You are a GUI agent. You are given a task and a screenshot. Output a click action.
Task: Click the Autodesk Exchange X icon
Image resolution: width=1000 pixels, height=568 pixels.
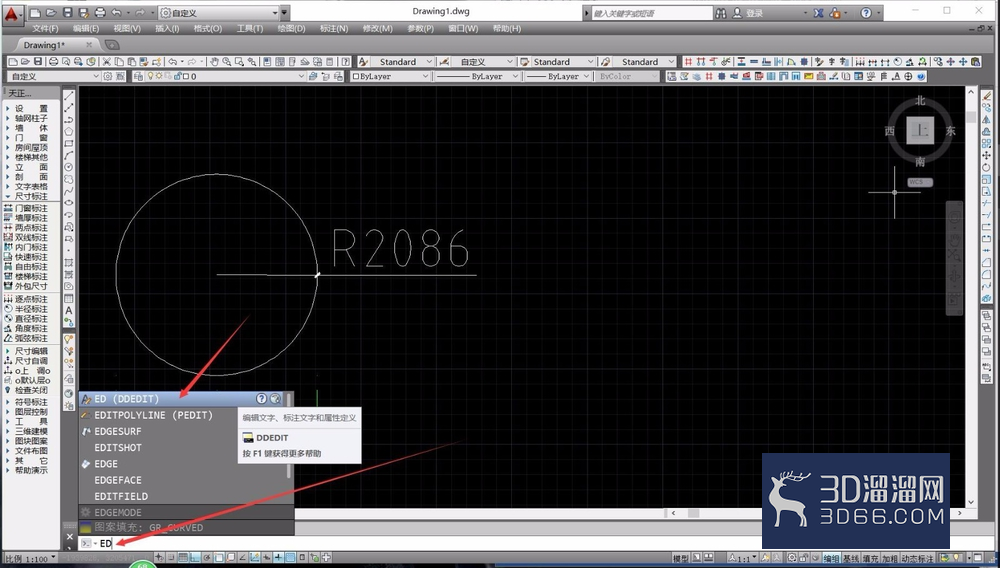click(x=819, y=13)
